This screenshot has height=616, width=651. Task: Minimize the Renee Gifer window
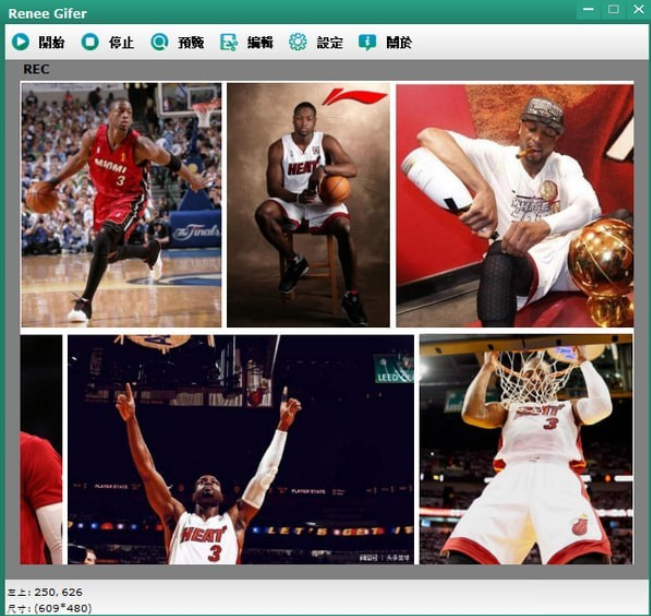pyautogui.click(x=590, y=10)
